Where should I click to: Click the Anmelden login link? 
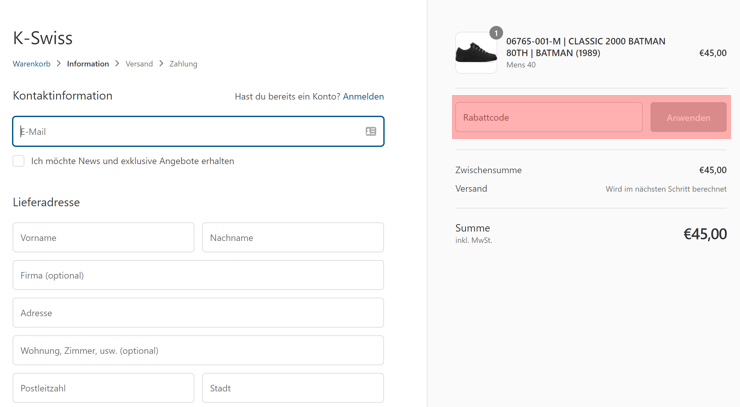point(363,96)
